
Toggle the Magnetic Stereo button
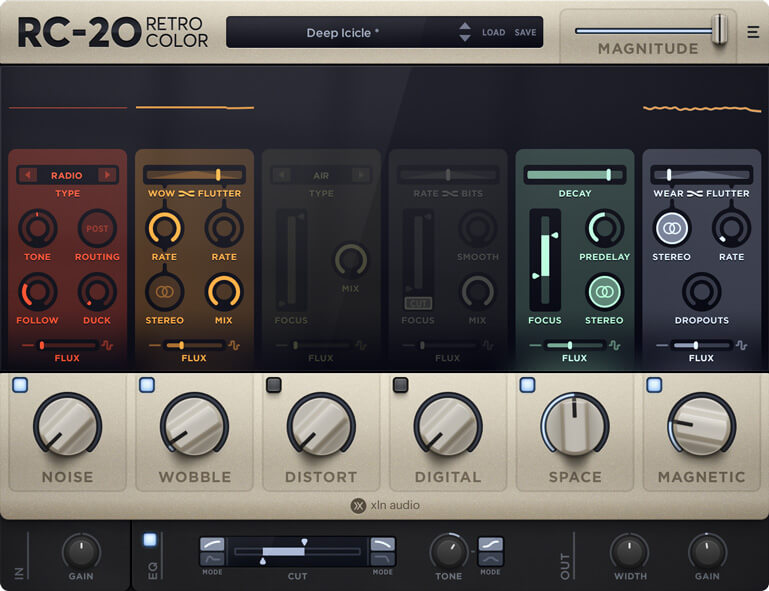(672, 228)
